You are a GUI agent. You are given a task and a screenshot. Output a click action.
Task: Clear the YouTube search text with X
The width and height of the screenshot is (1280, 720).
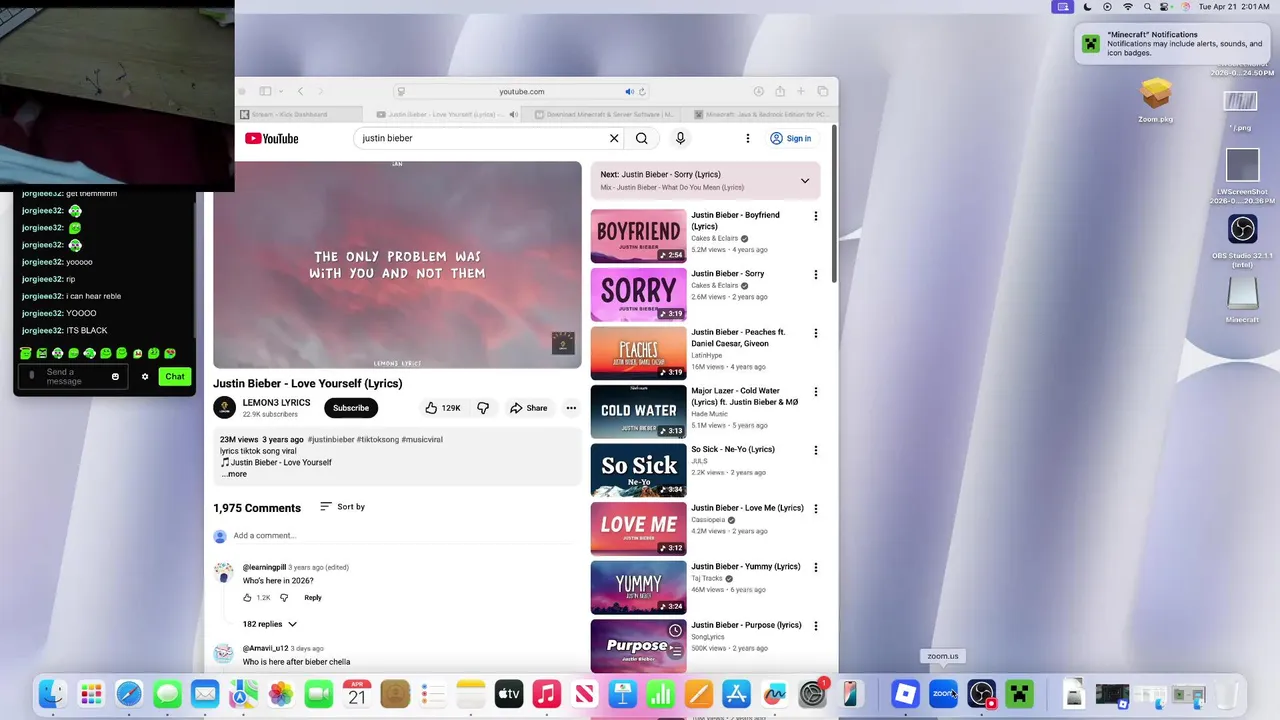614,139
